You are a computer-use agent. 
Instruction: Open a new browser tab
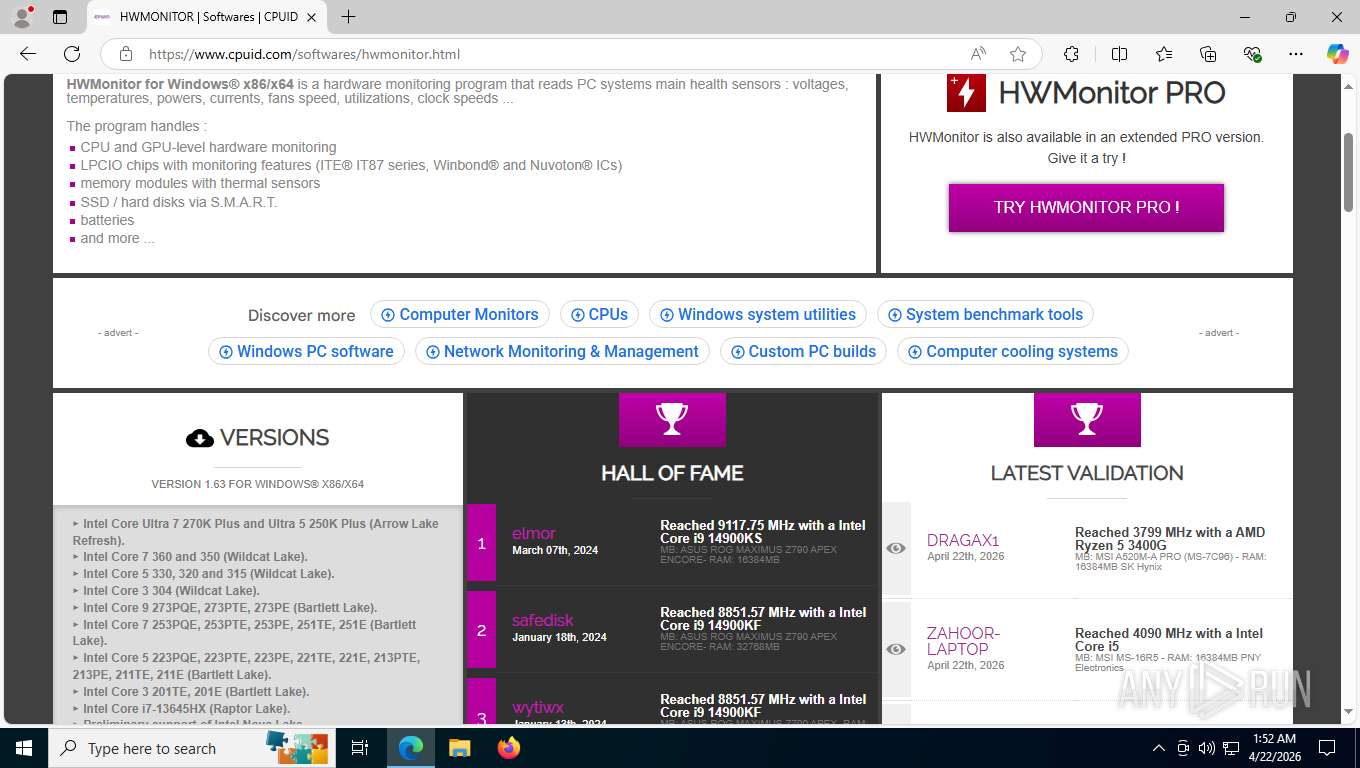click(x=348, y=17)
